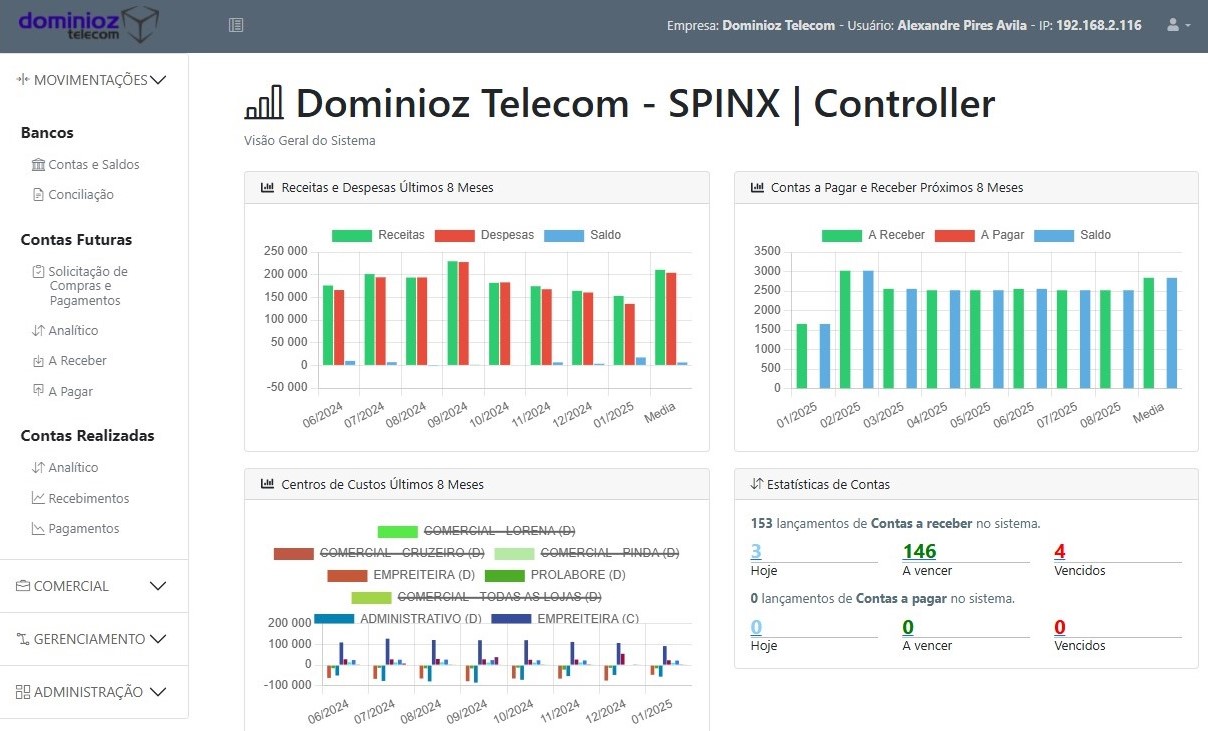The image size is (1208, 731).
Task: Show COMERCIAL - PINDA (D) series
Action: [x=587, y=553]
